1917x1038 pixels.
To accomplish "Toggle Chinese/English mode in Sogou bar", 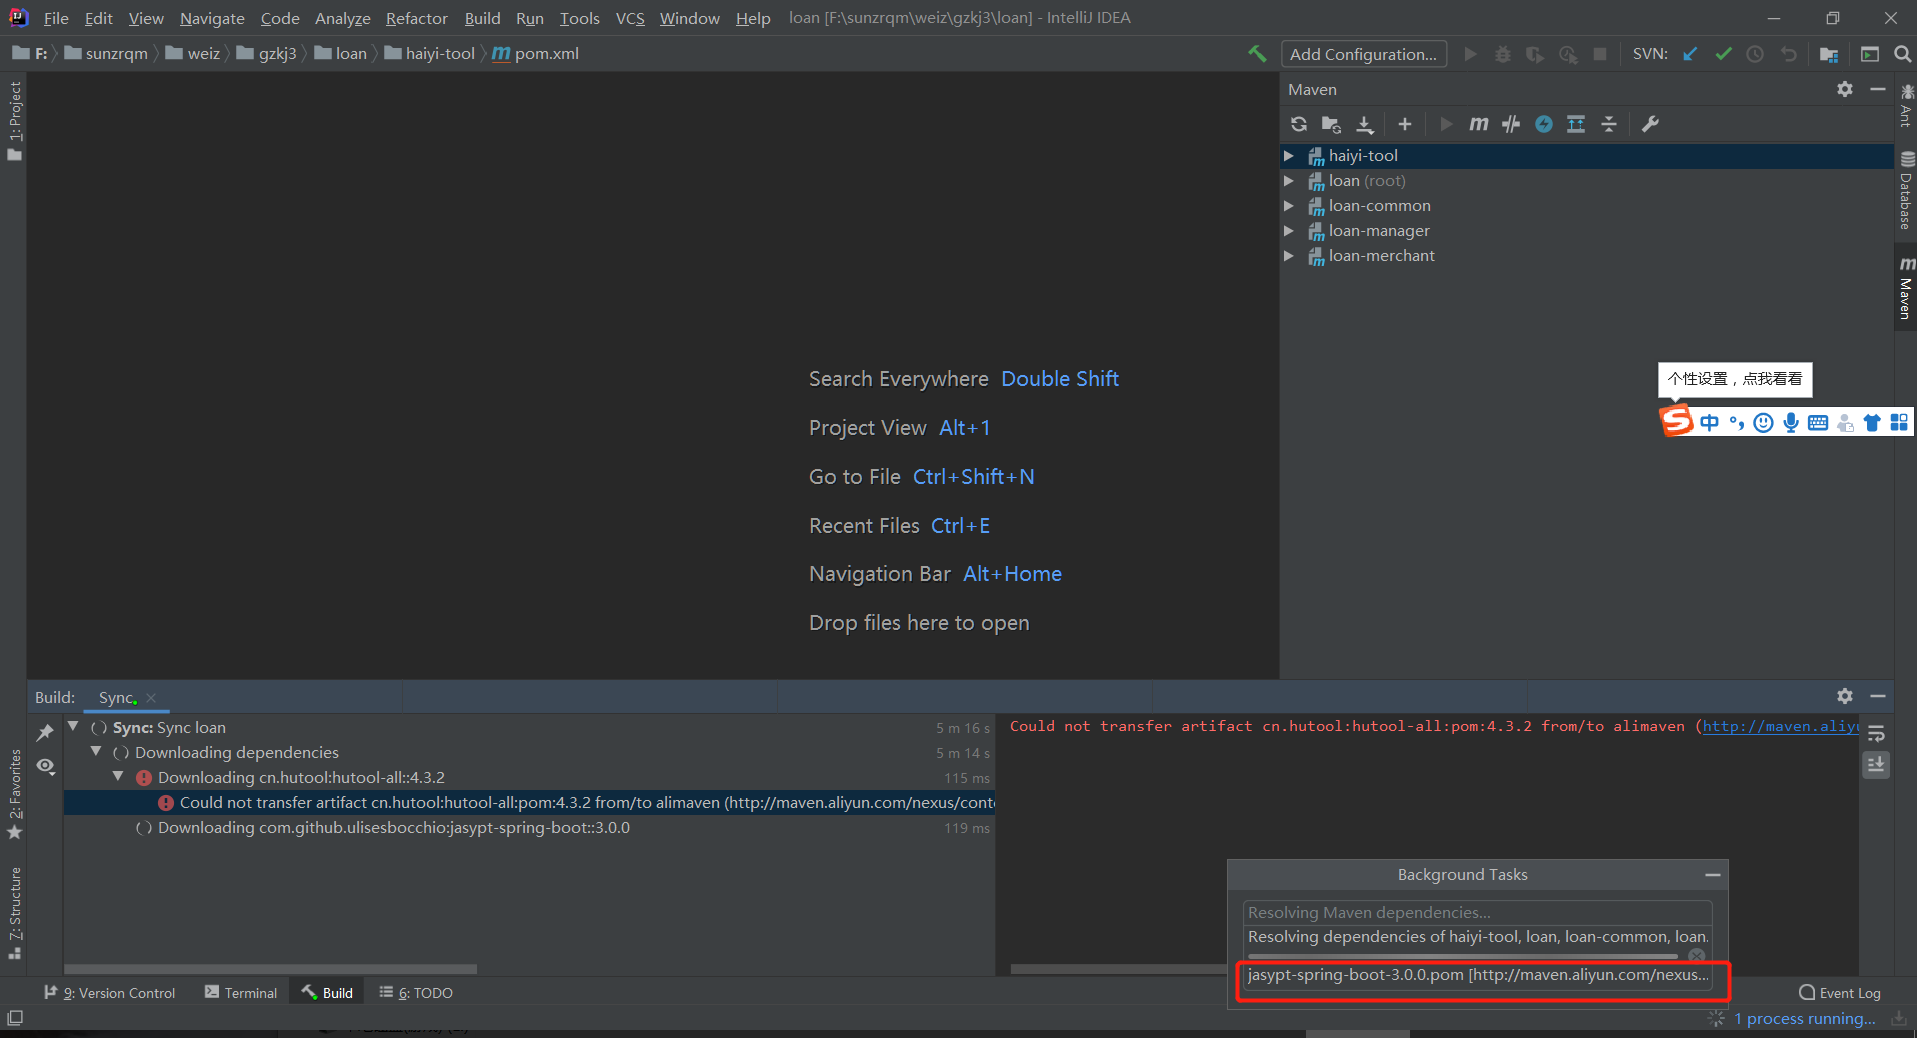I will pyautogui.click(x=1710, y=423).
